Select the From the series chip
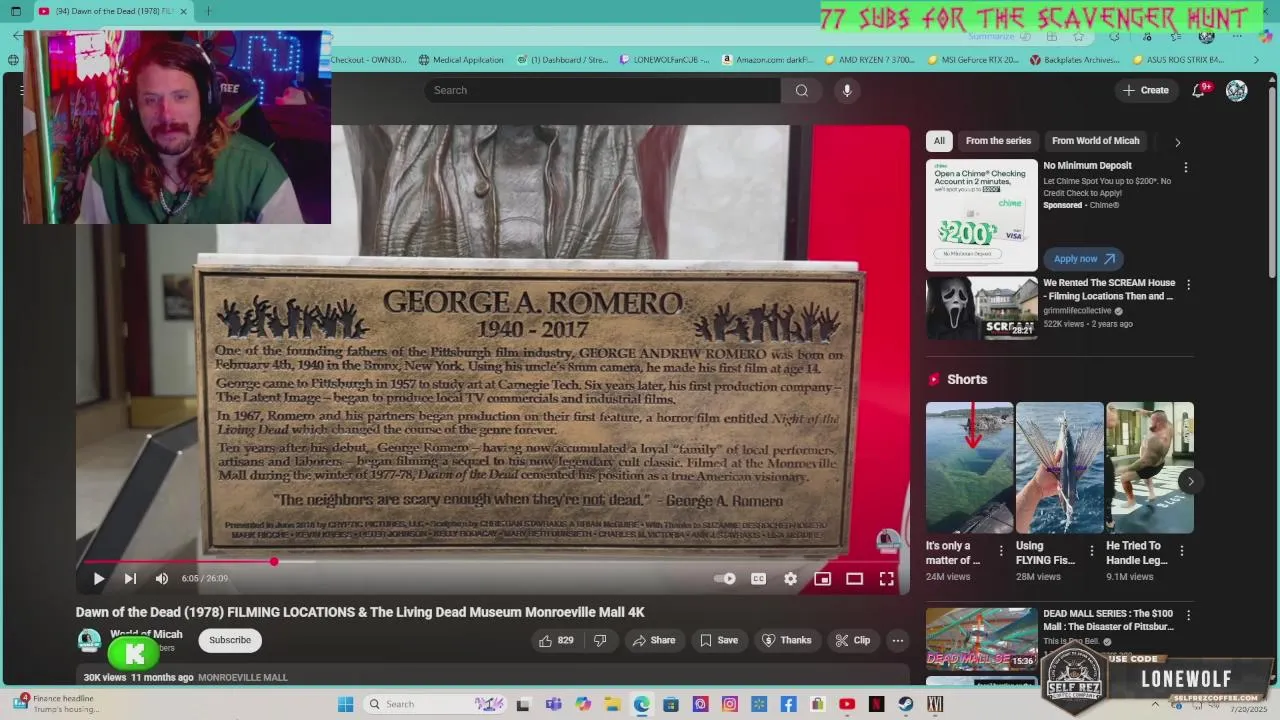Image resolution: width=1280 pixels, height=720 pixels. click(998, 141)
